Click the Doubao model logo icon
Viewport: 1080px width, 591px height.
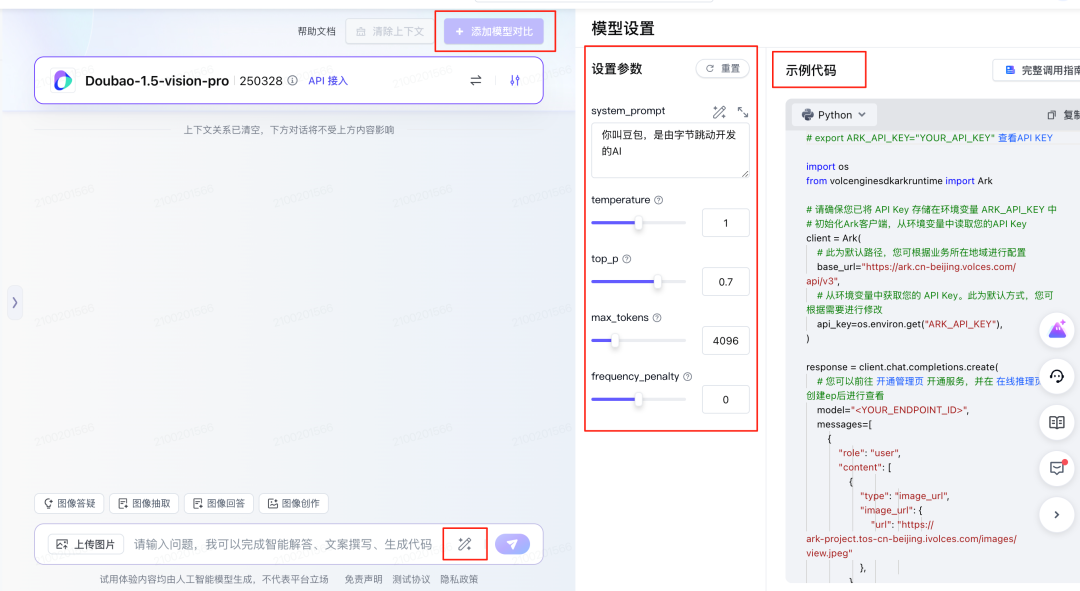(x=63, y=81)
